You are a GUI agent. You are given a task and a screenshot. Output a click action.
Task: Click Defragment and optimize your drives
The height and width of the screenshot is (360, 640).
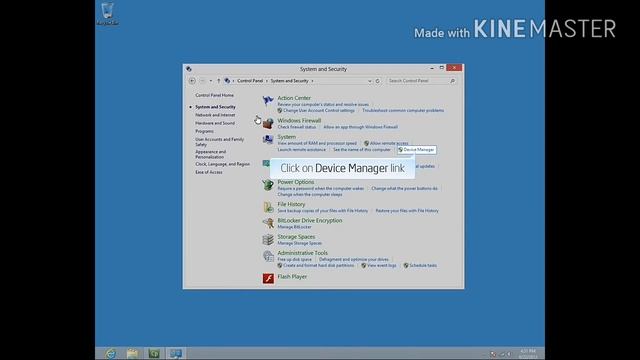pyautogui.click(x=354, y=260)
